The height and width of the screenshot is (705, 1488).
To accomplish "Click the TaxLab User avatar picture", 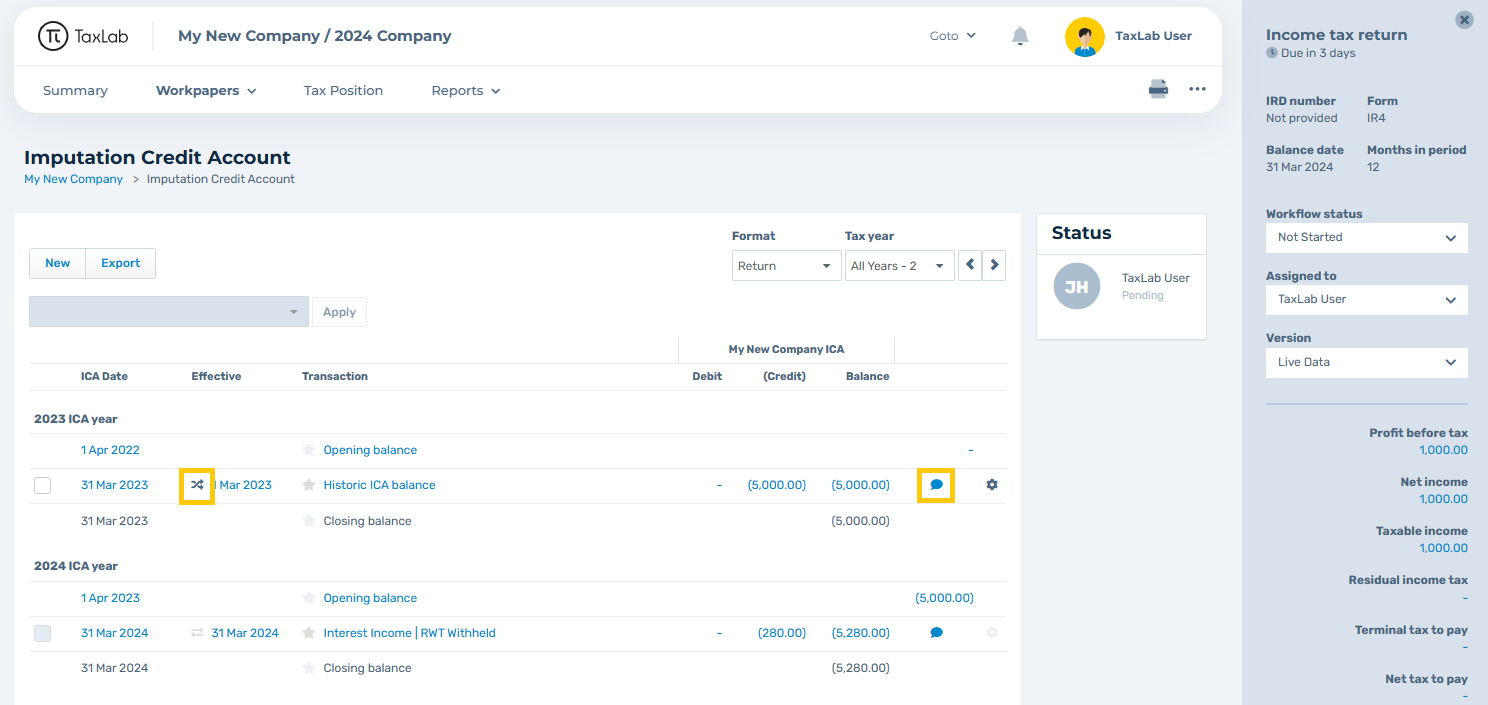I will coord(1085,36).
